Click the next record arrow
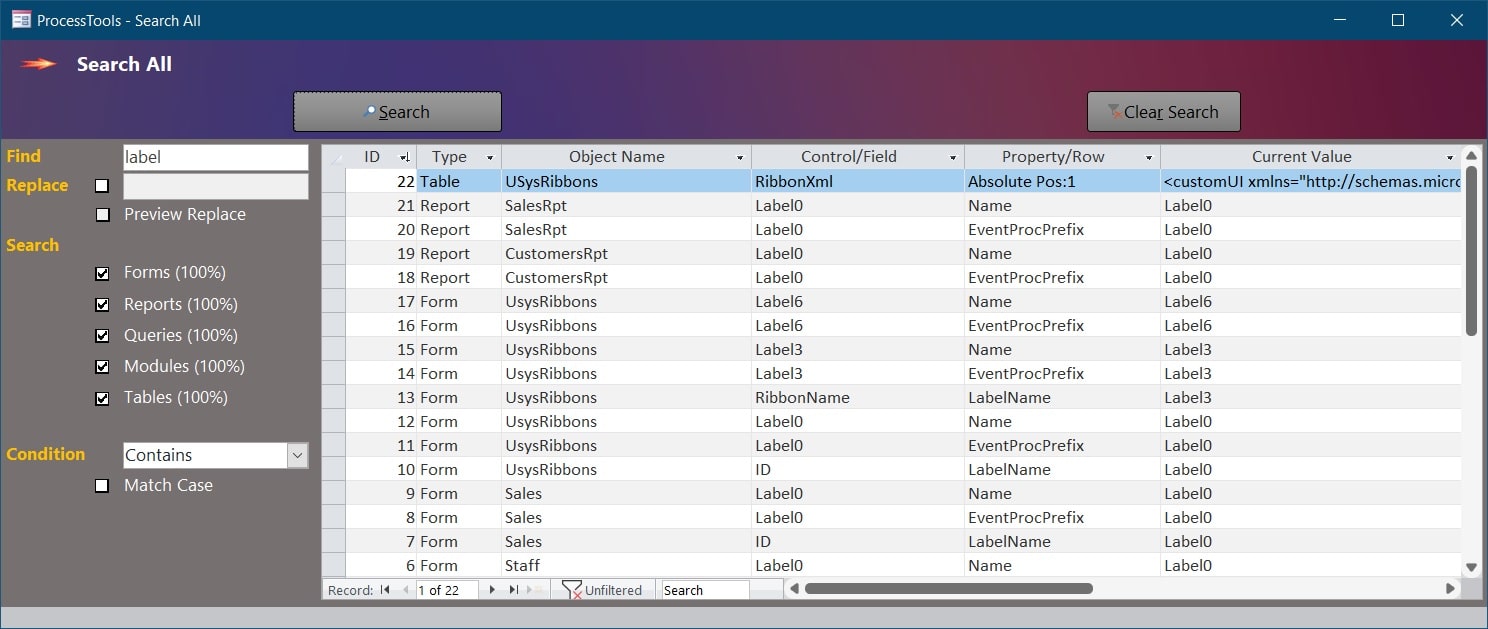 [x=492, y=589]
